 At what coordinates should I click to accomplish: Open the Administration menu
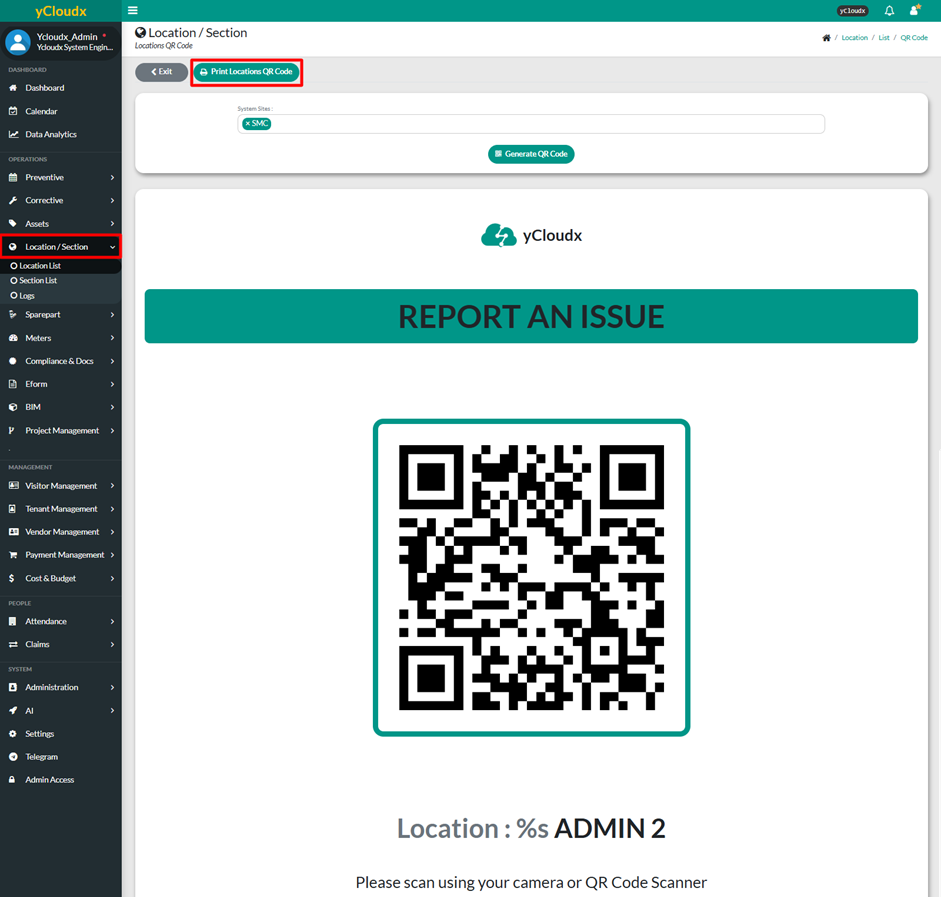click(x=61, y=688)
